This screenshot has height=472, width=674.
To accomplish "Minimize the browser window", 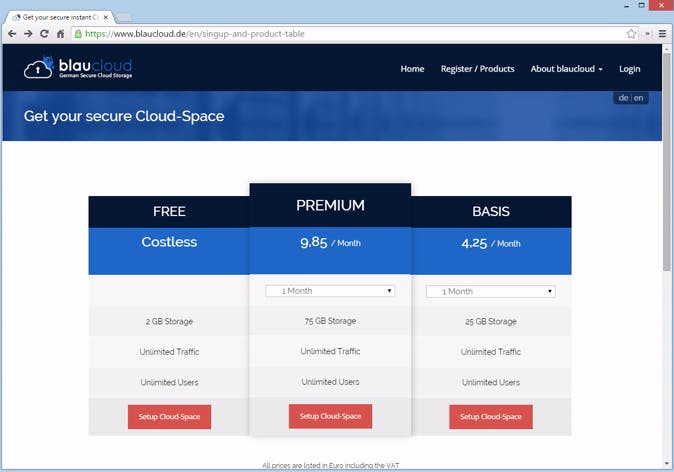I will click(x=626, y=6).
